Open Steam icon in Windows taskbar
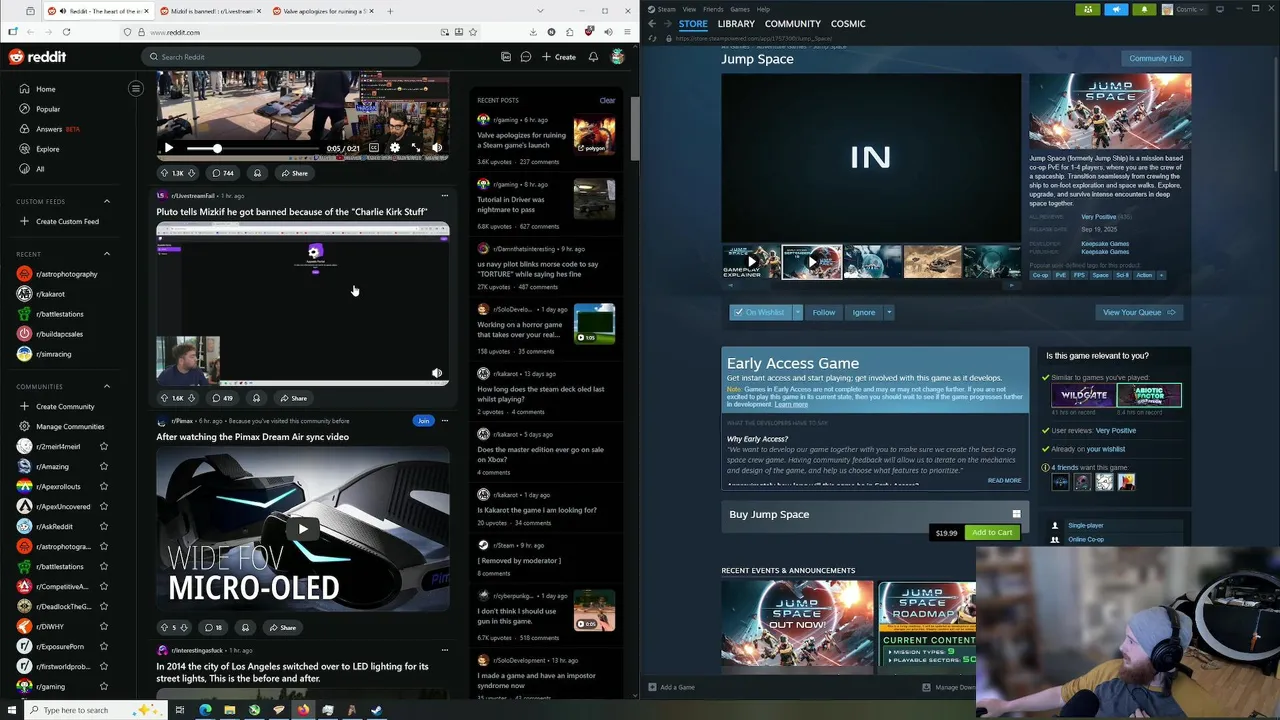This screenshot has height=720, width=1280. 376,710
